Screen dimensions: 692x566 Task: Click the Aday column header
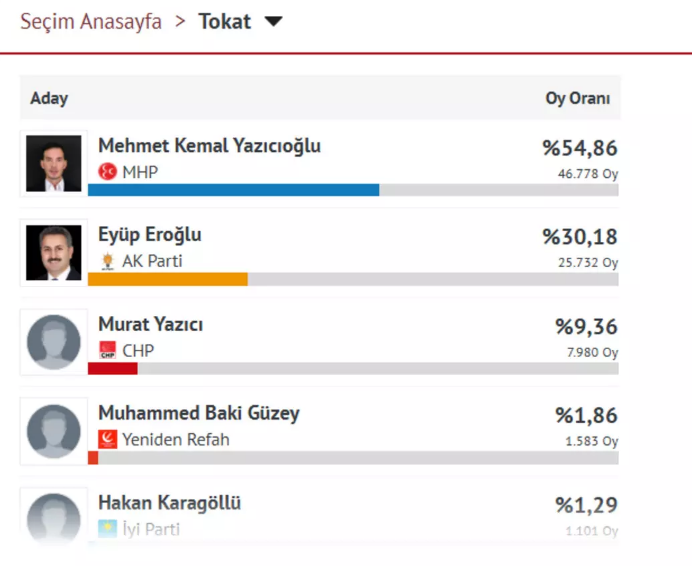pyautogui.click(x=49, y=98)
